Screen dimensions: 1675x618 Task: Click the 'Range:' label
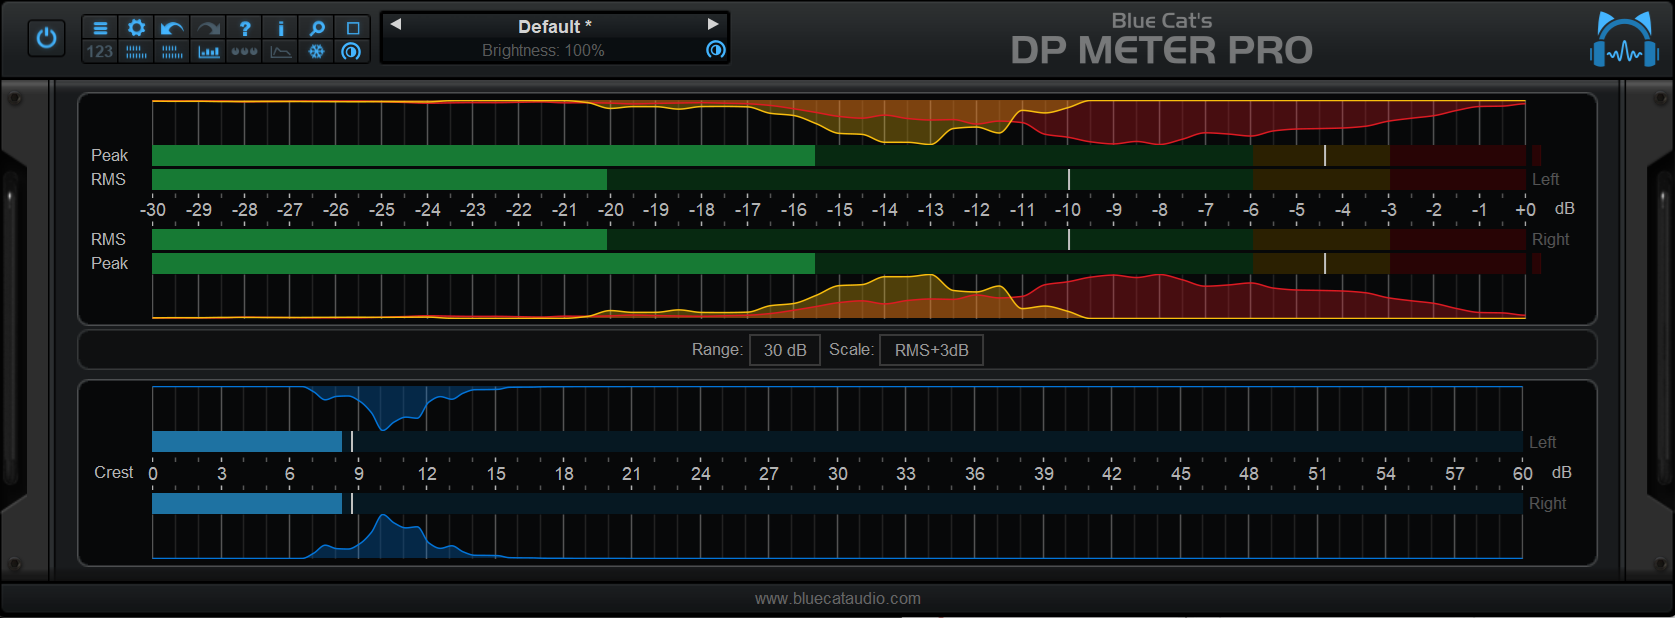(717, 349)
